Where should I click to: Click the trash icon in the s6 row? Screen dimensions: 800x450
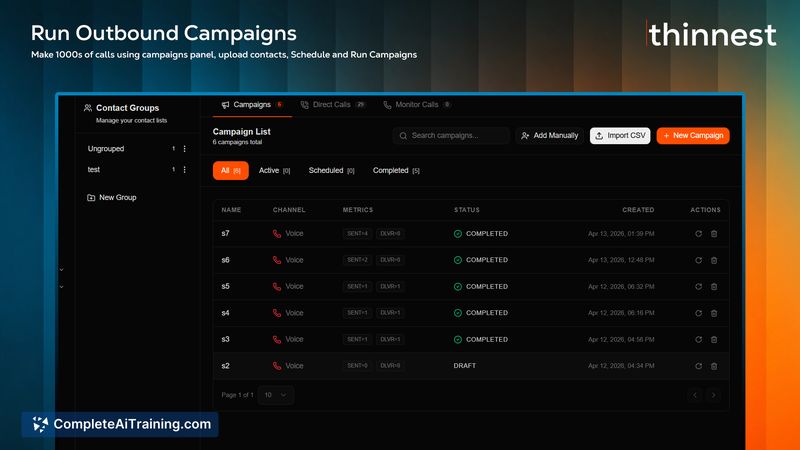click(x=714, y=260)
